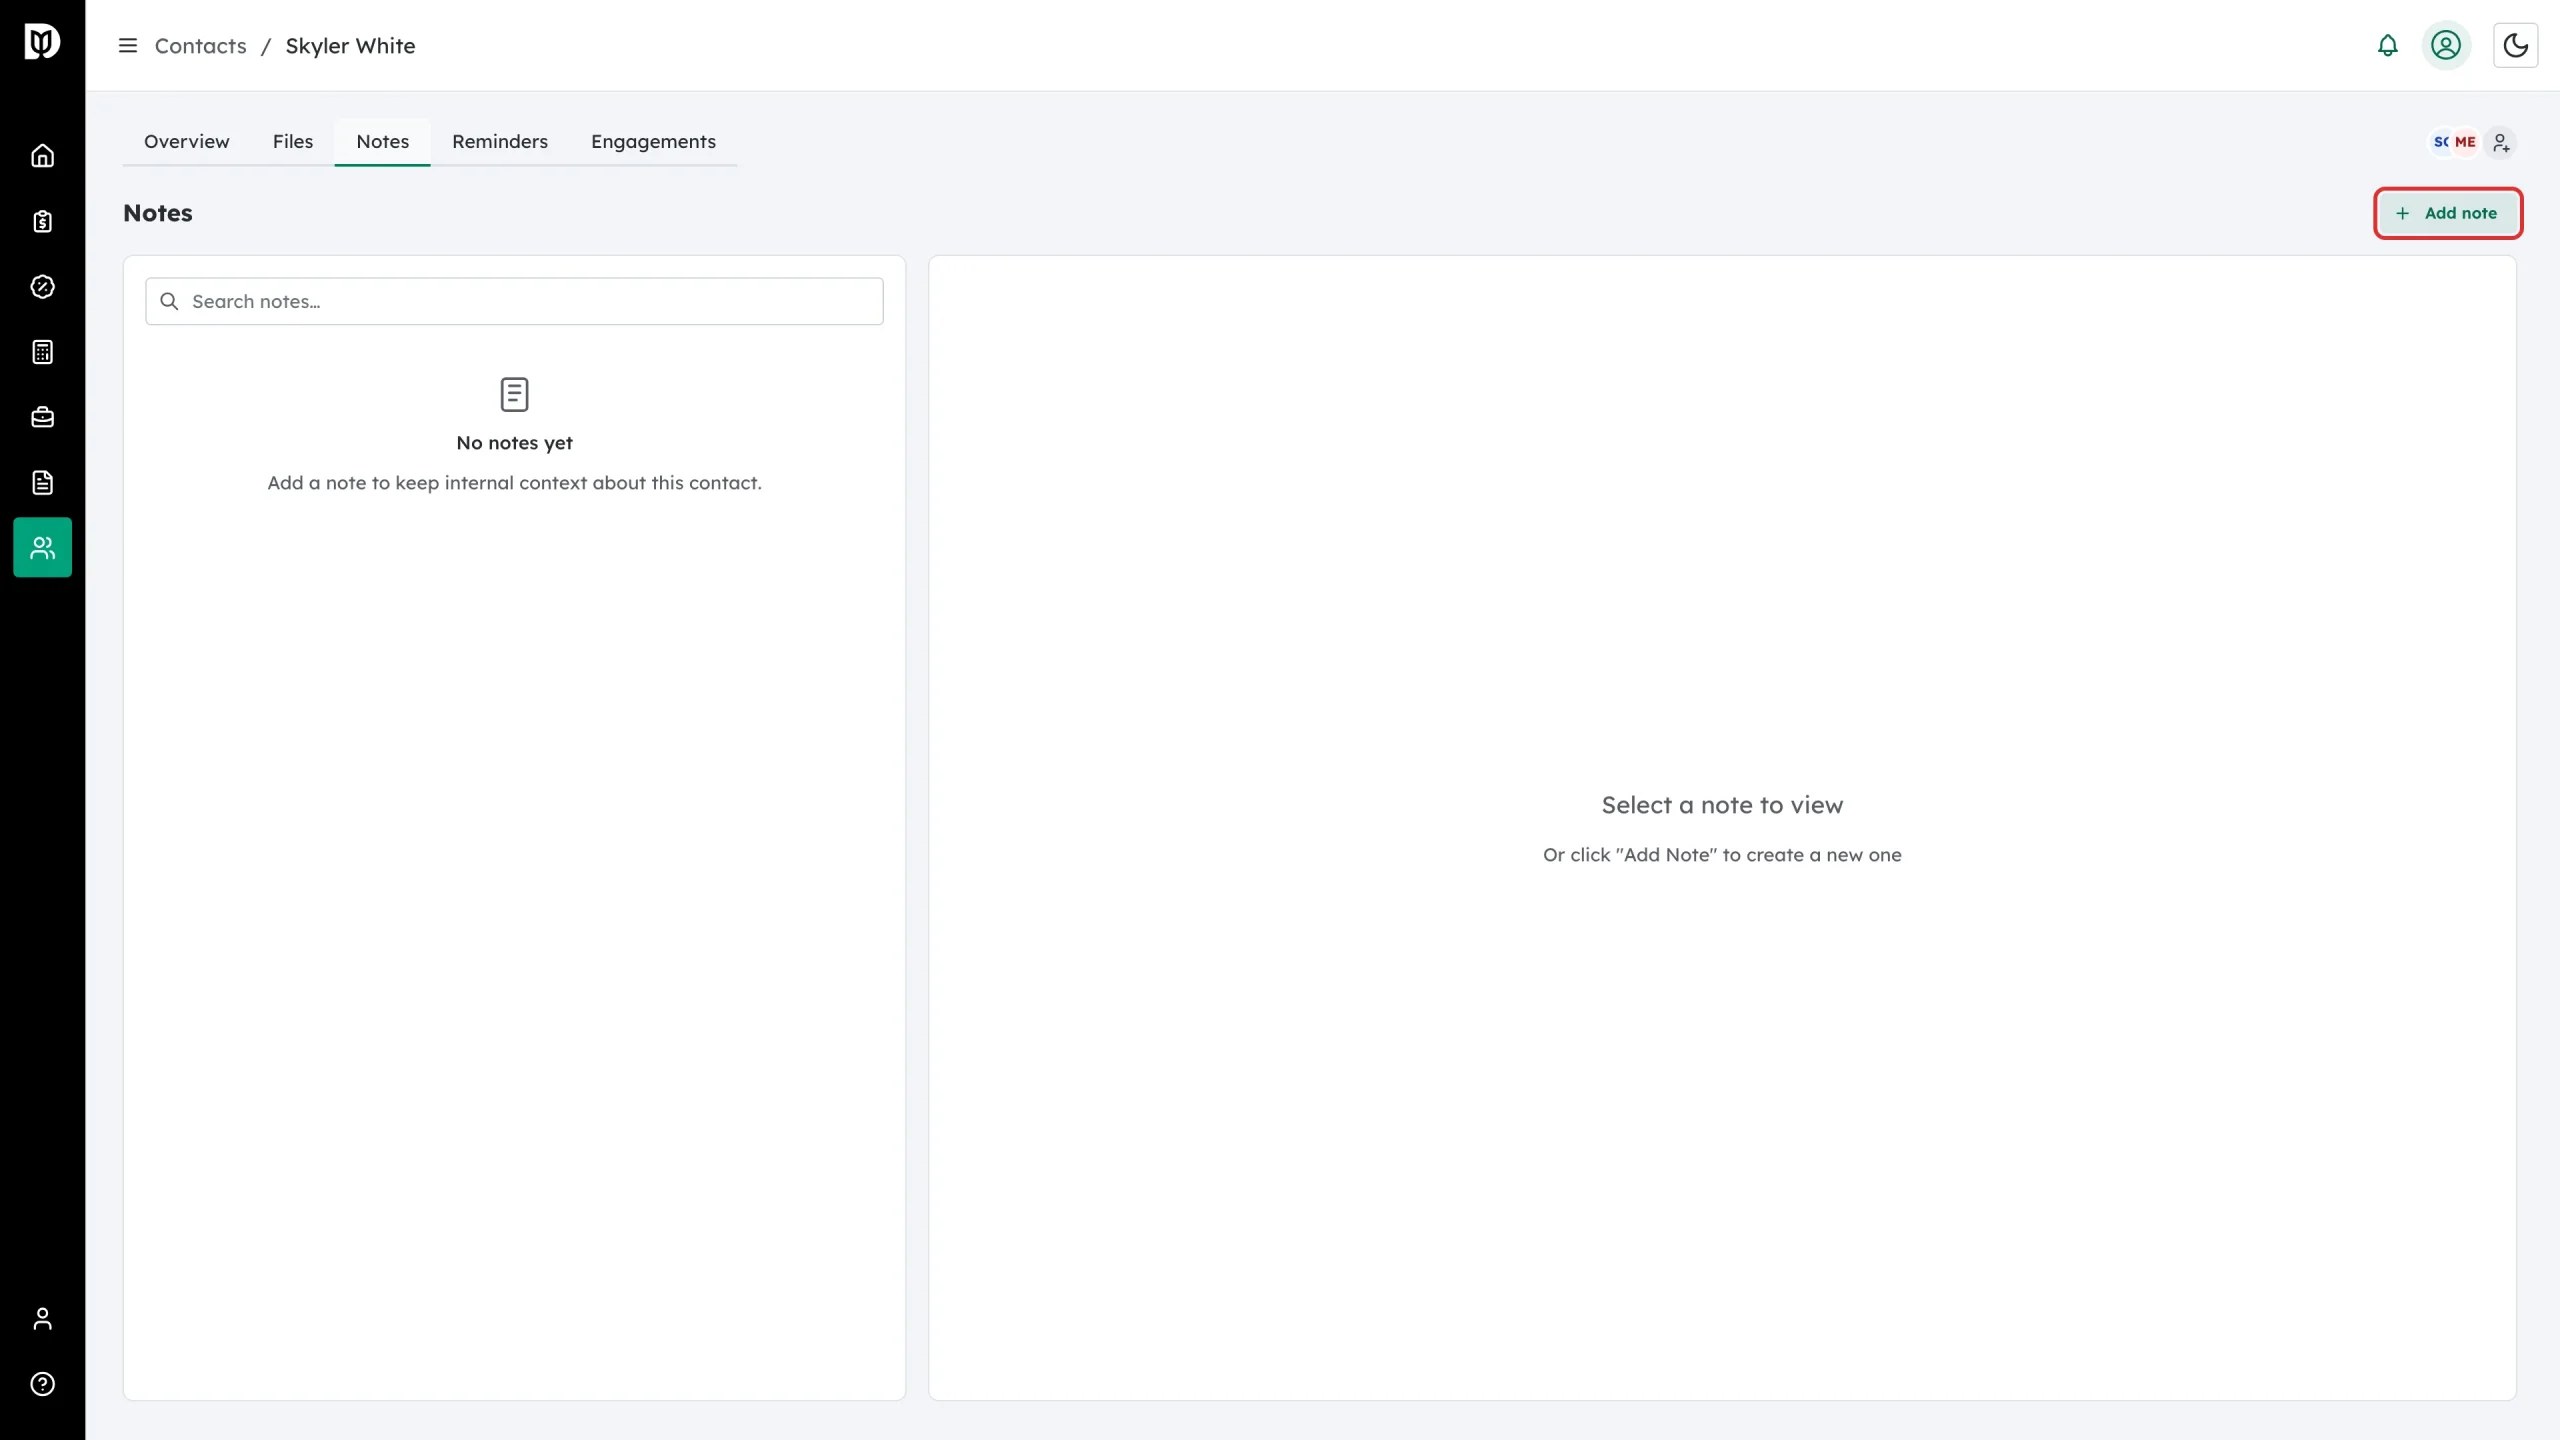Viewport: 2560px width, 1440px height.
Task: Click the Search notes input field
Action: [514, 301]
